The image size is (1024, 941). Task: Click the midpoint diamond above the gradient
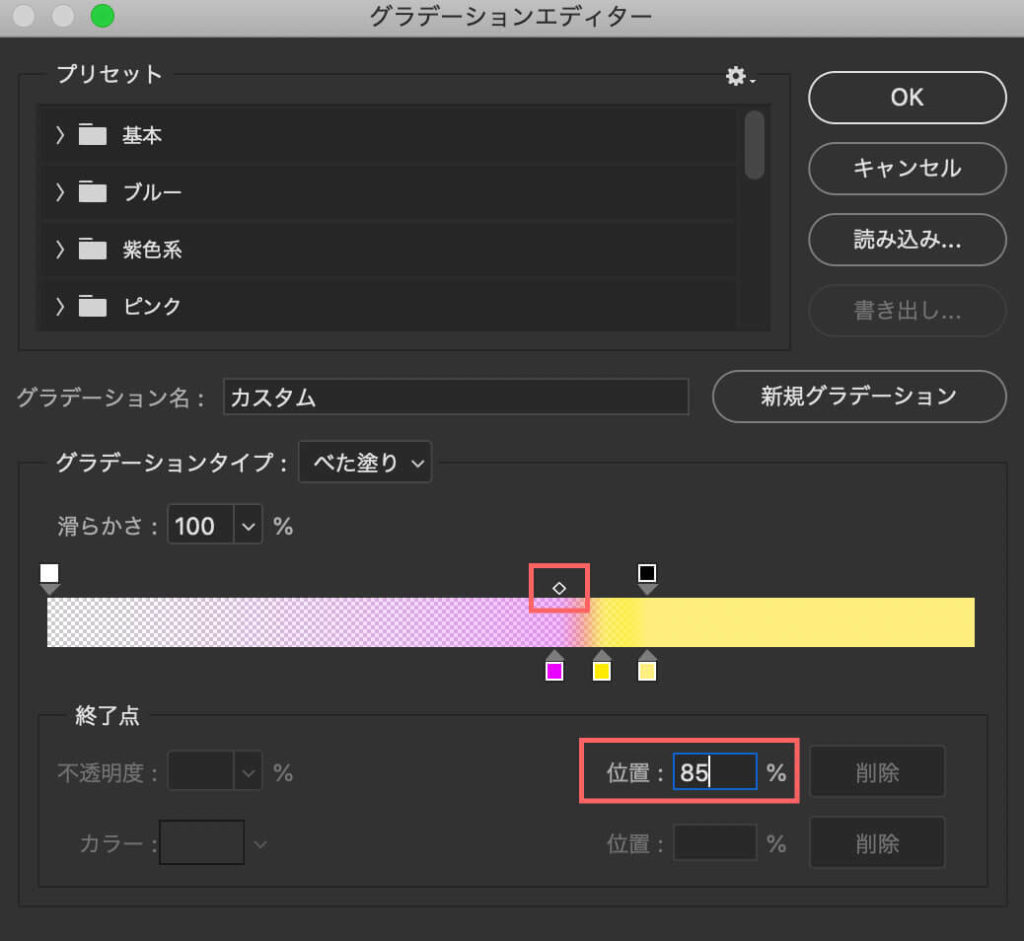tap(559, 588)
